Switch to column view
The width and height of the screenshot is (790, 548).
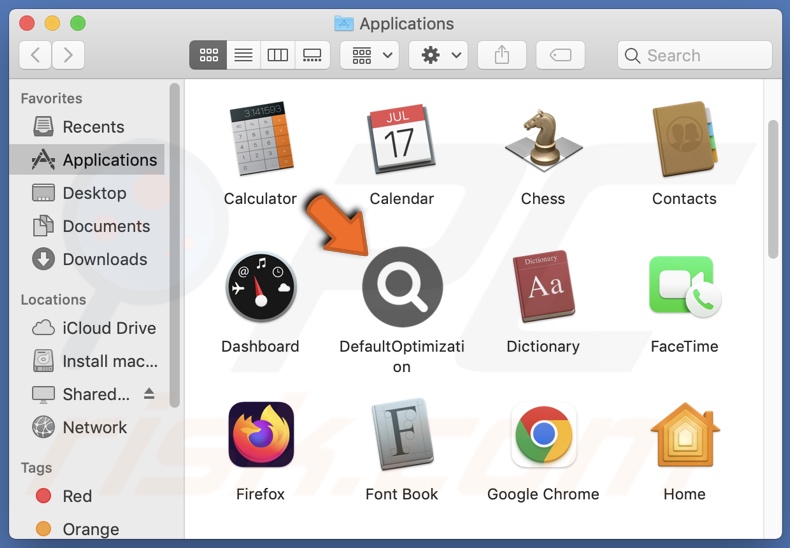click(278, 55)
